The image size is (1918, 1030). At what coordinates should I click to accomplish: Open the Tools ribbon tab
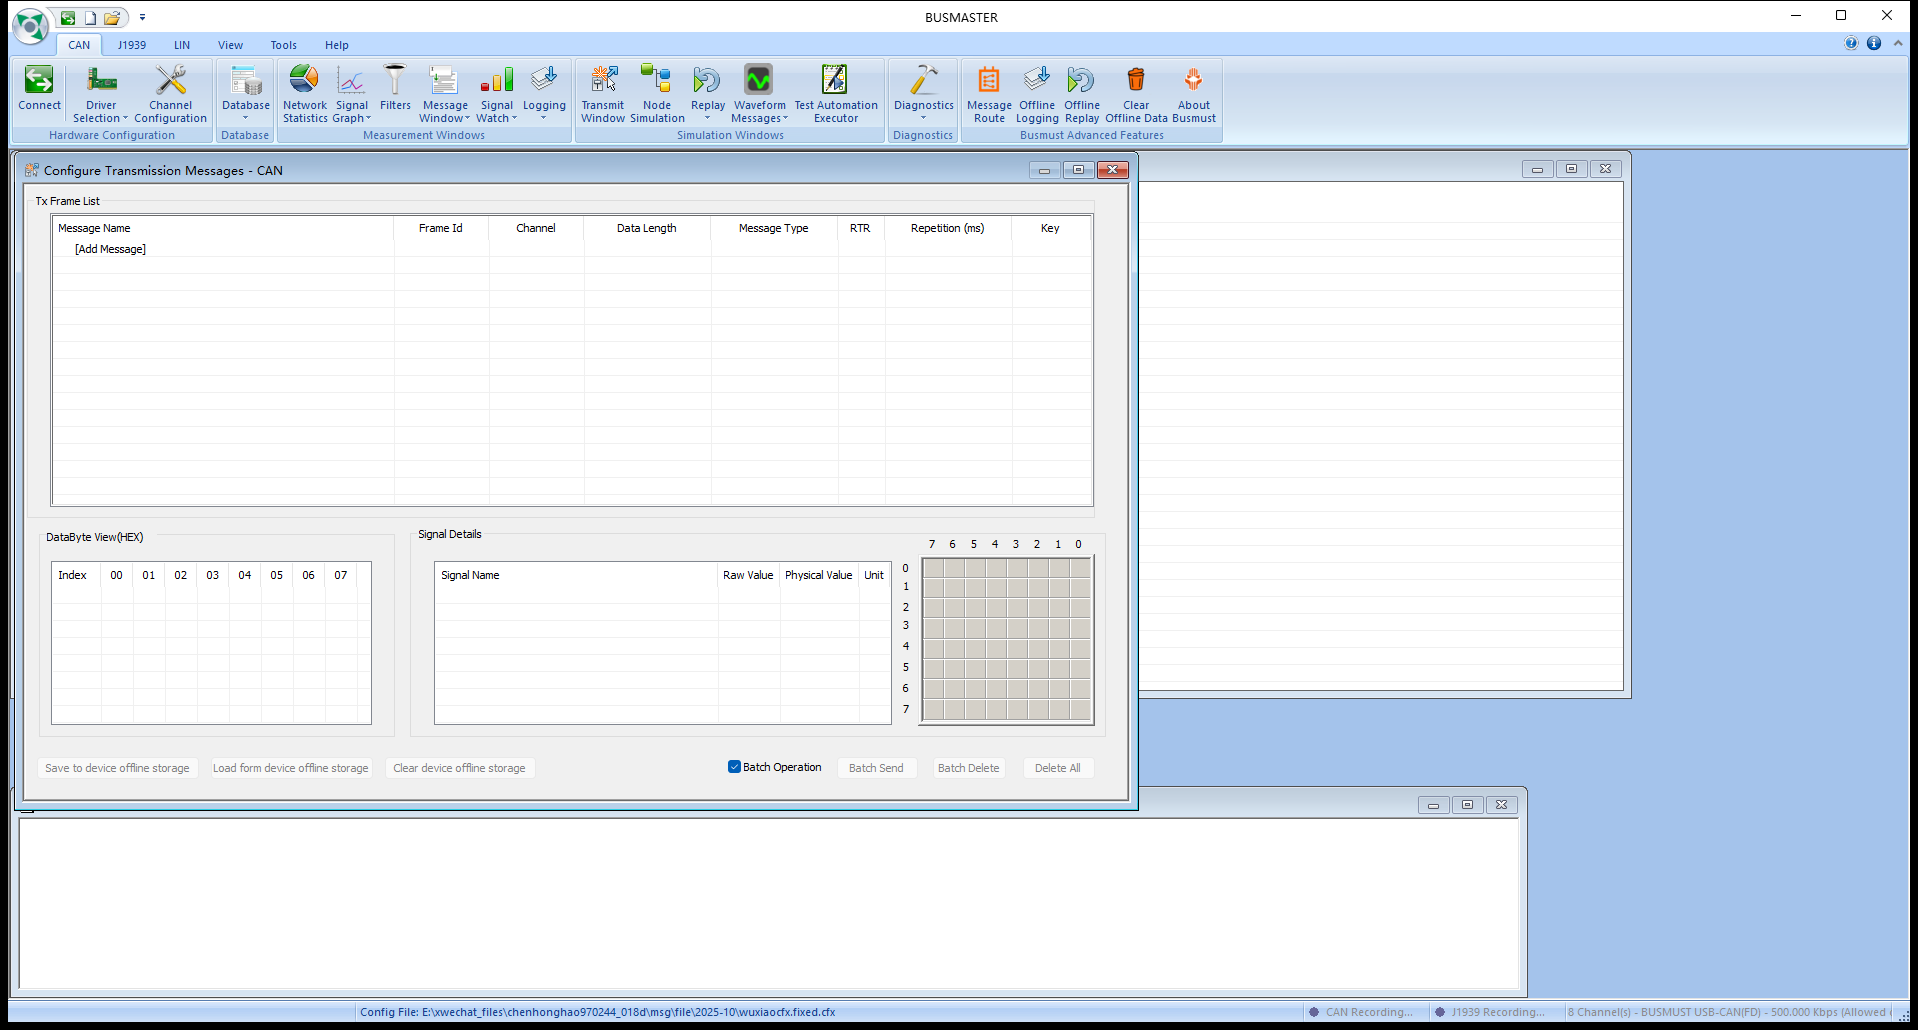pos(284,45)
